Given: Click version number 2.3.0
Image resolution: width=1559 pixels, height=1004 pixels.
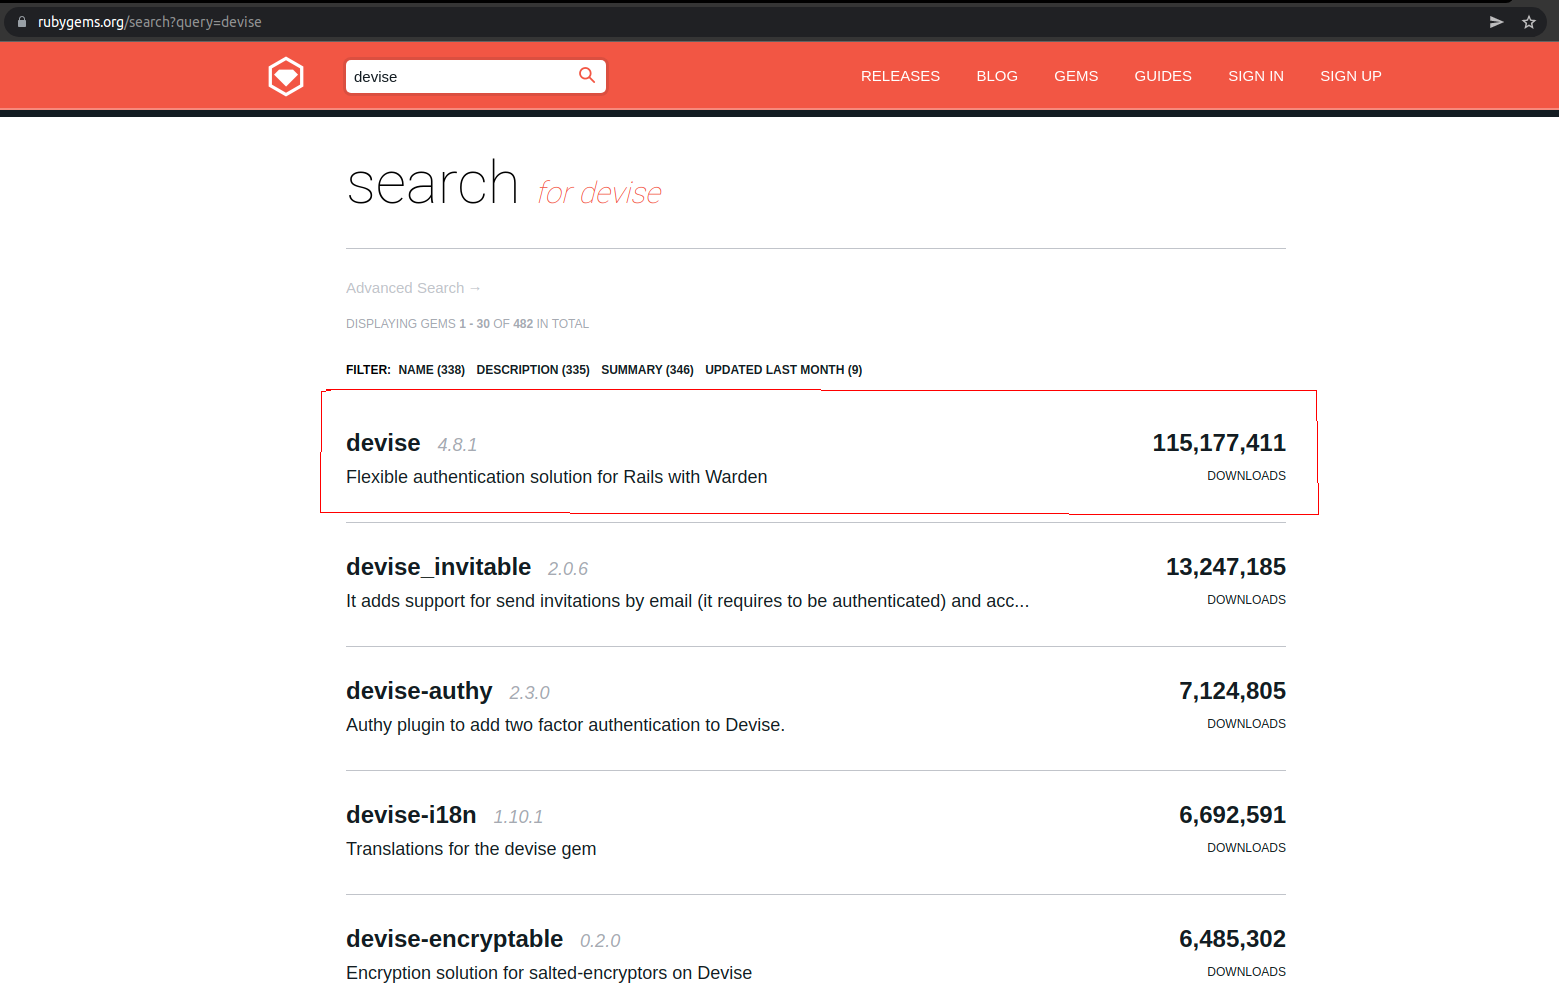Looking at the screenshot, I should point(530,693).
